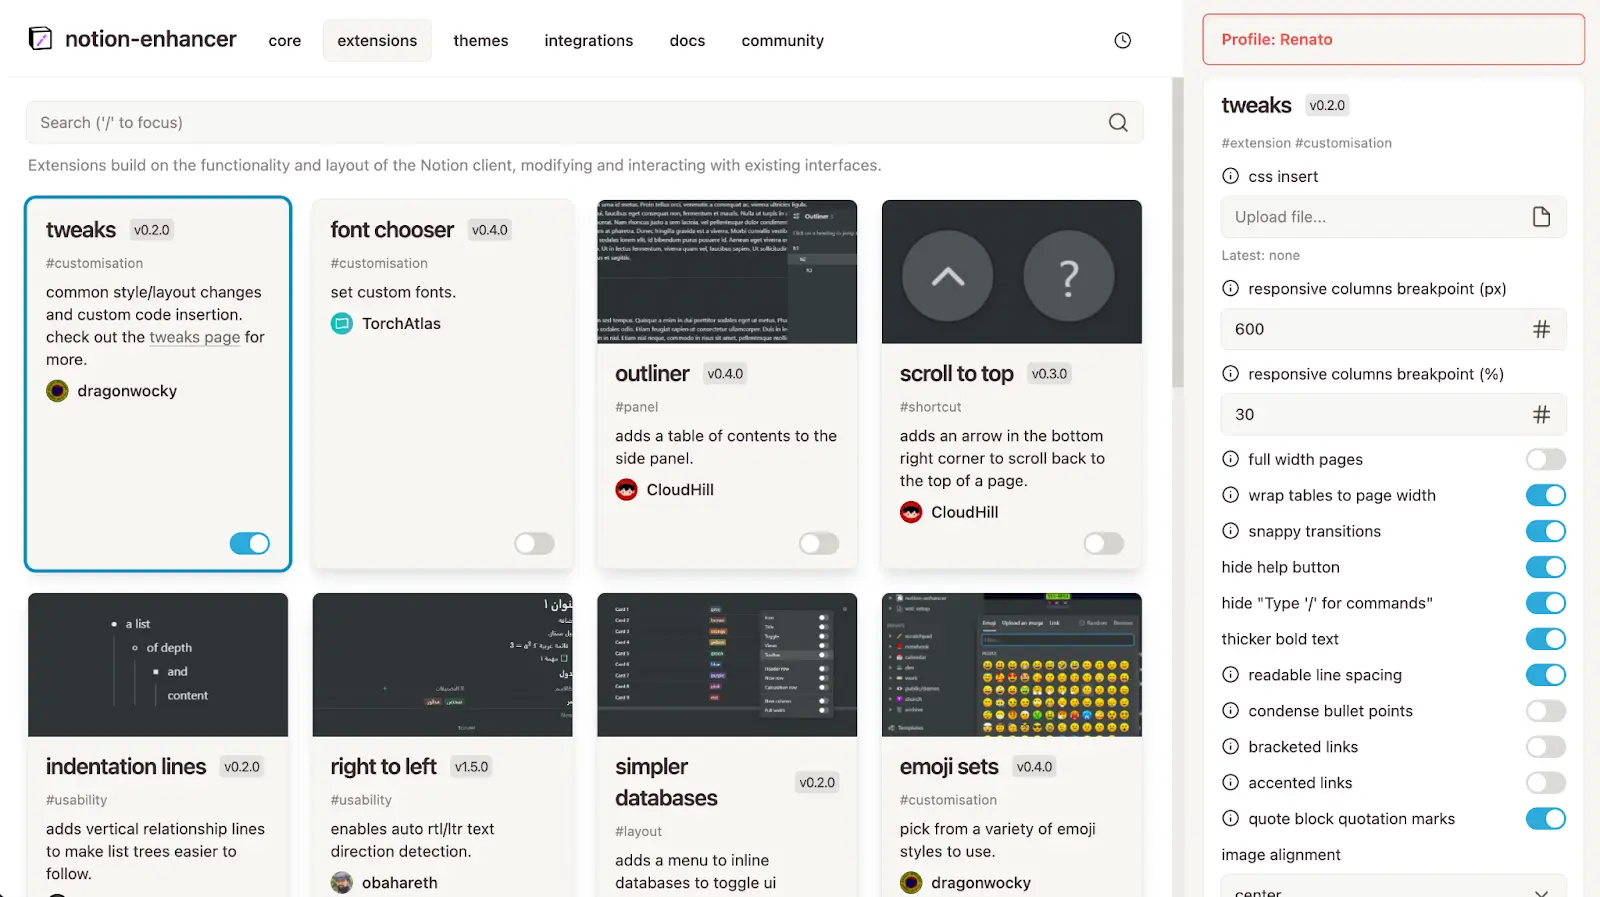Screen dimensions: 1600x897
Task: Select the extensions tab
Action: tap(377, 41)
